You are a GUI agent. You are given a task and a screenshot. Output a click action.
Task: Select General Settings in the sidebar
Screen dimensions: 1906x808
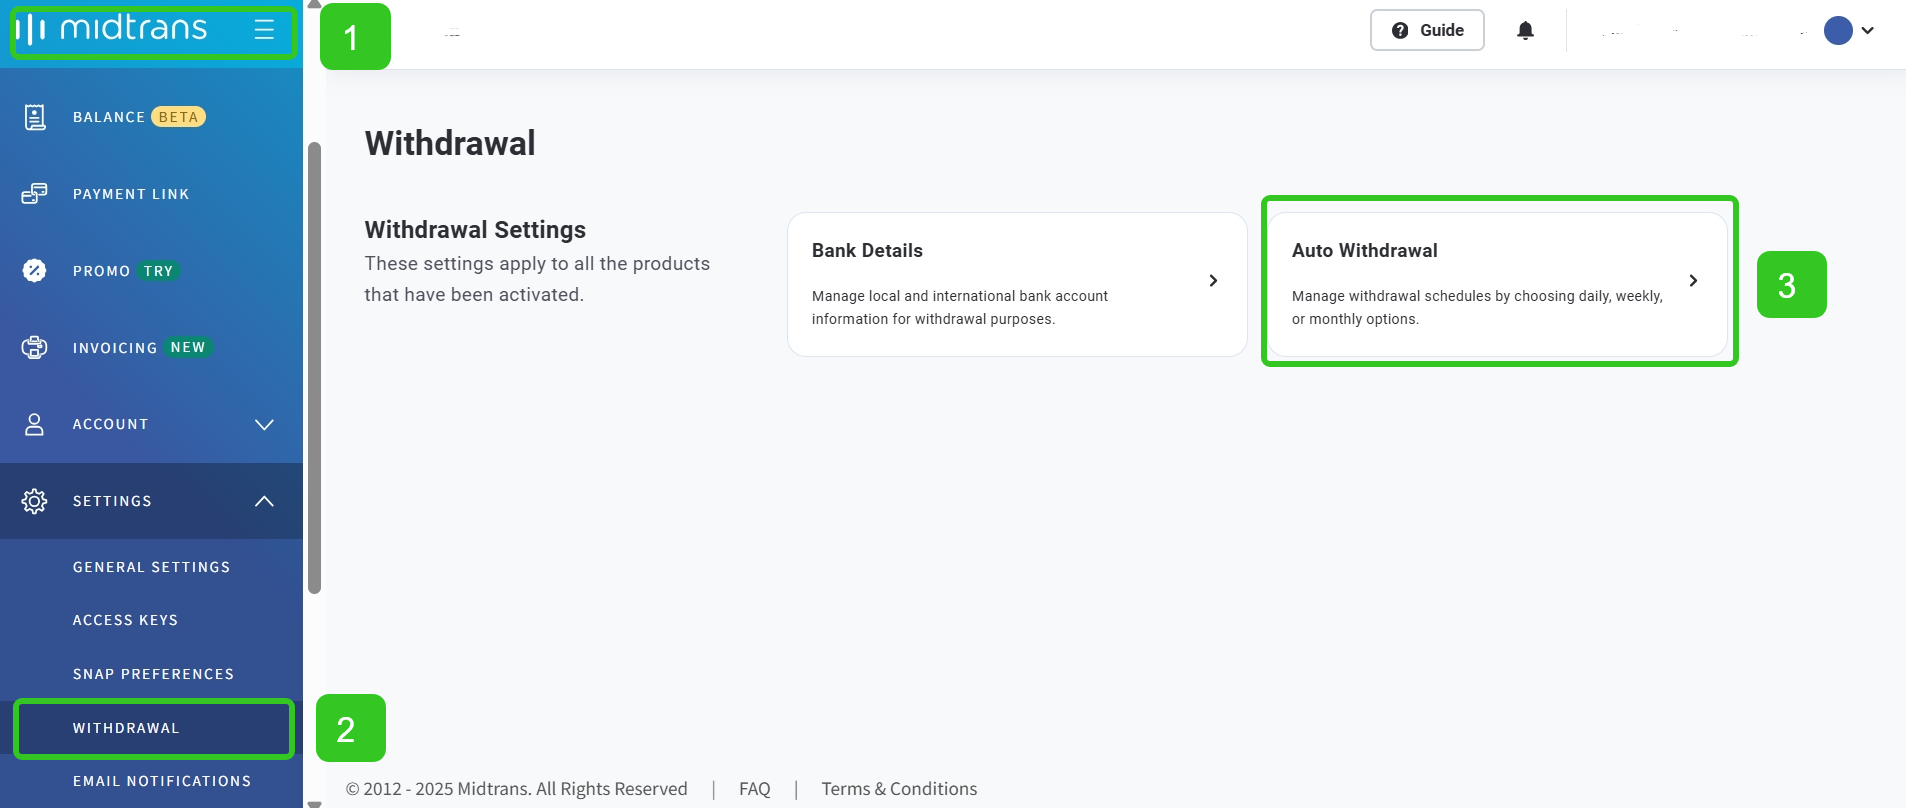[x=152, y=567]
